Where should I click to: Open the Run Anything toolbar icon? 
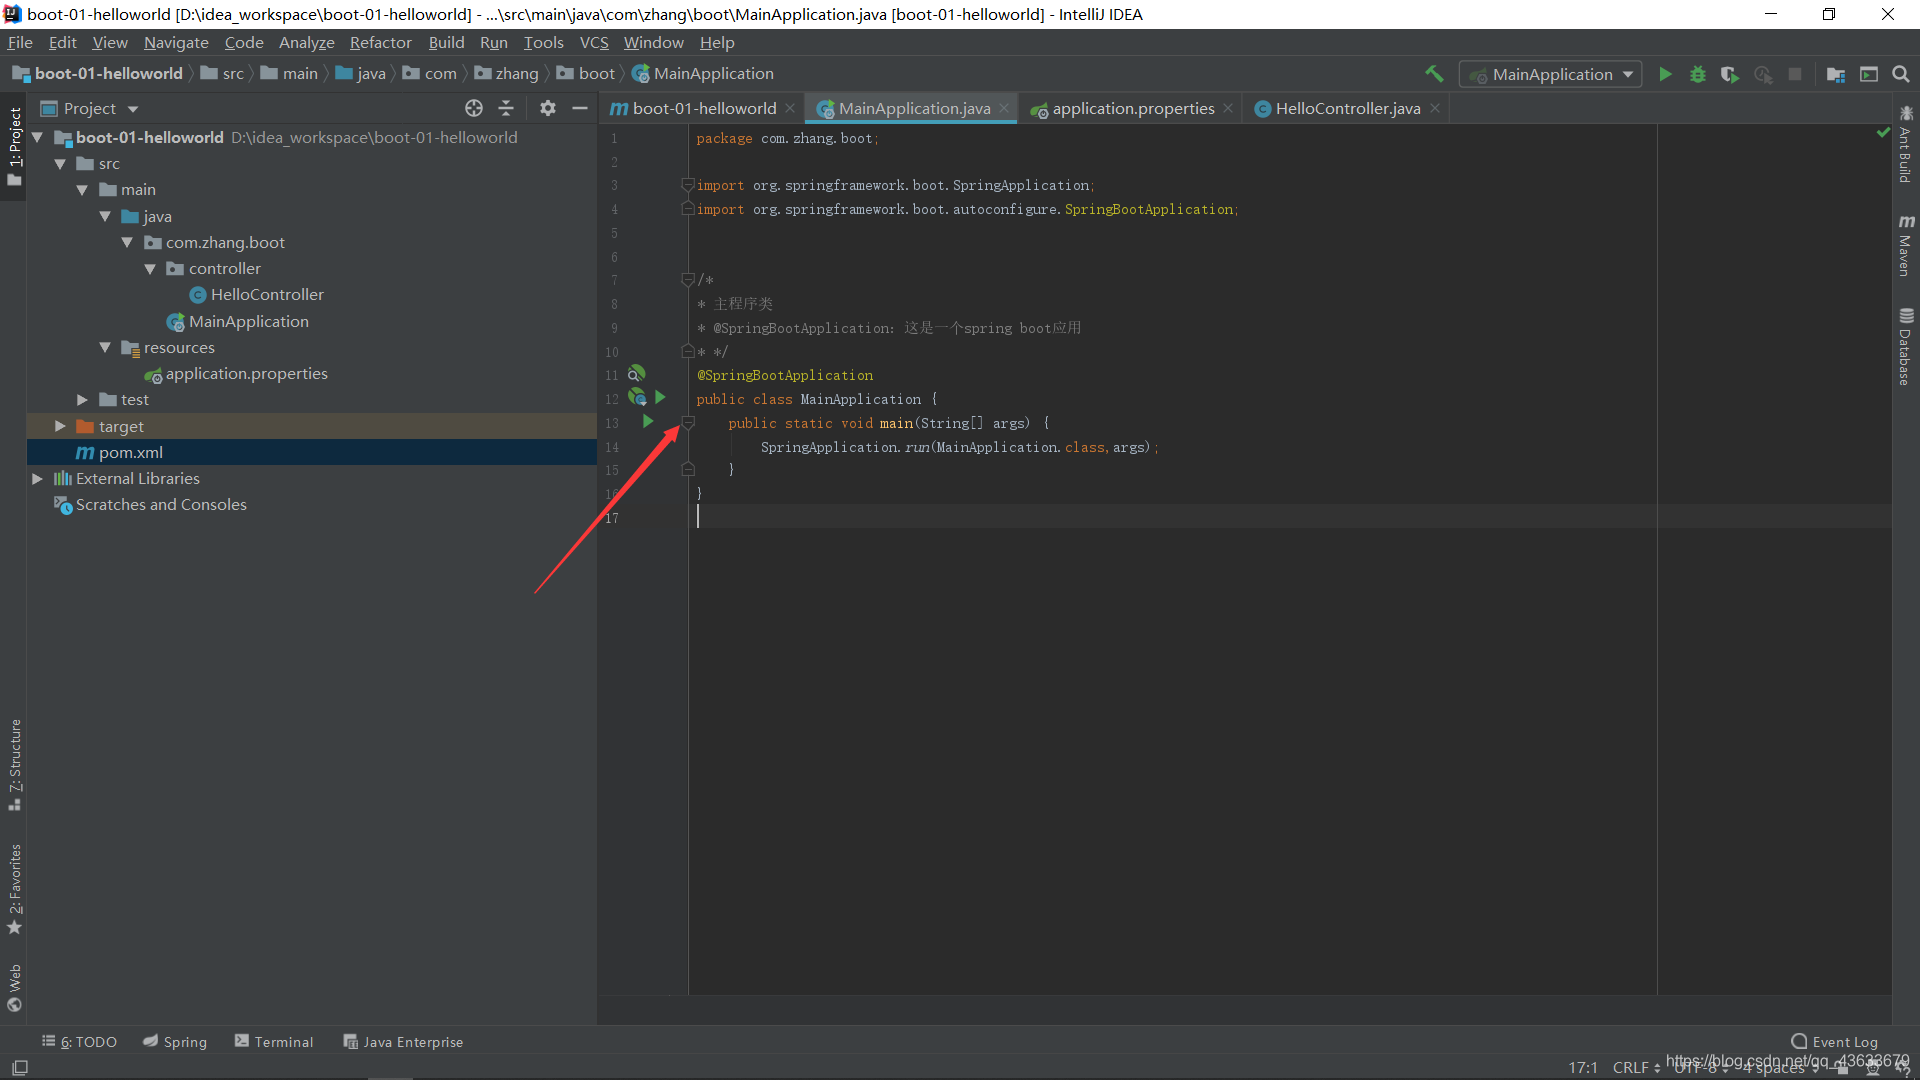coord(1869,74)
